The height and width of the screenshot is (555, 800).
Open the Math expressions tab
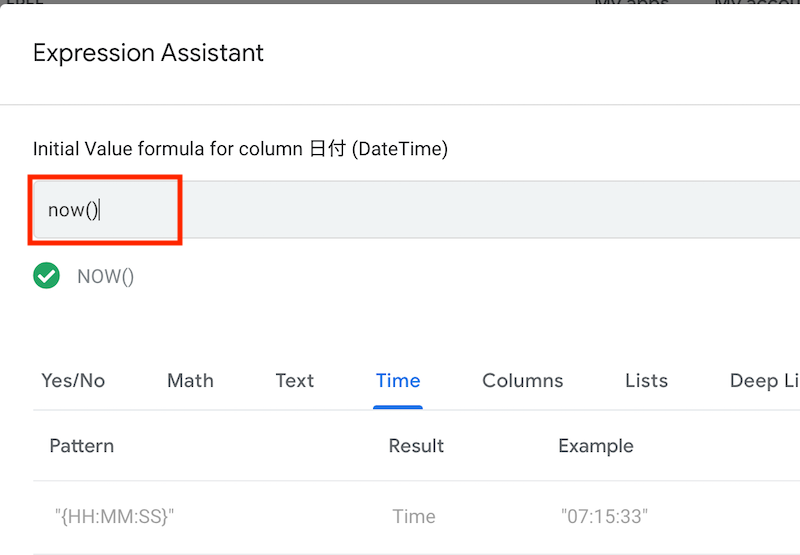click(190, 381)
